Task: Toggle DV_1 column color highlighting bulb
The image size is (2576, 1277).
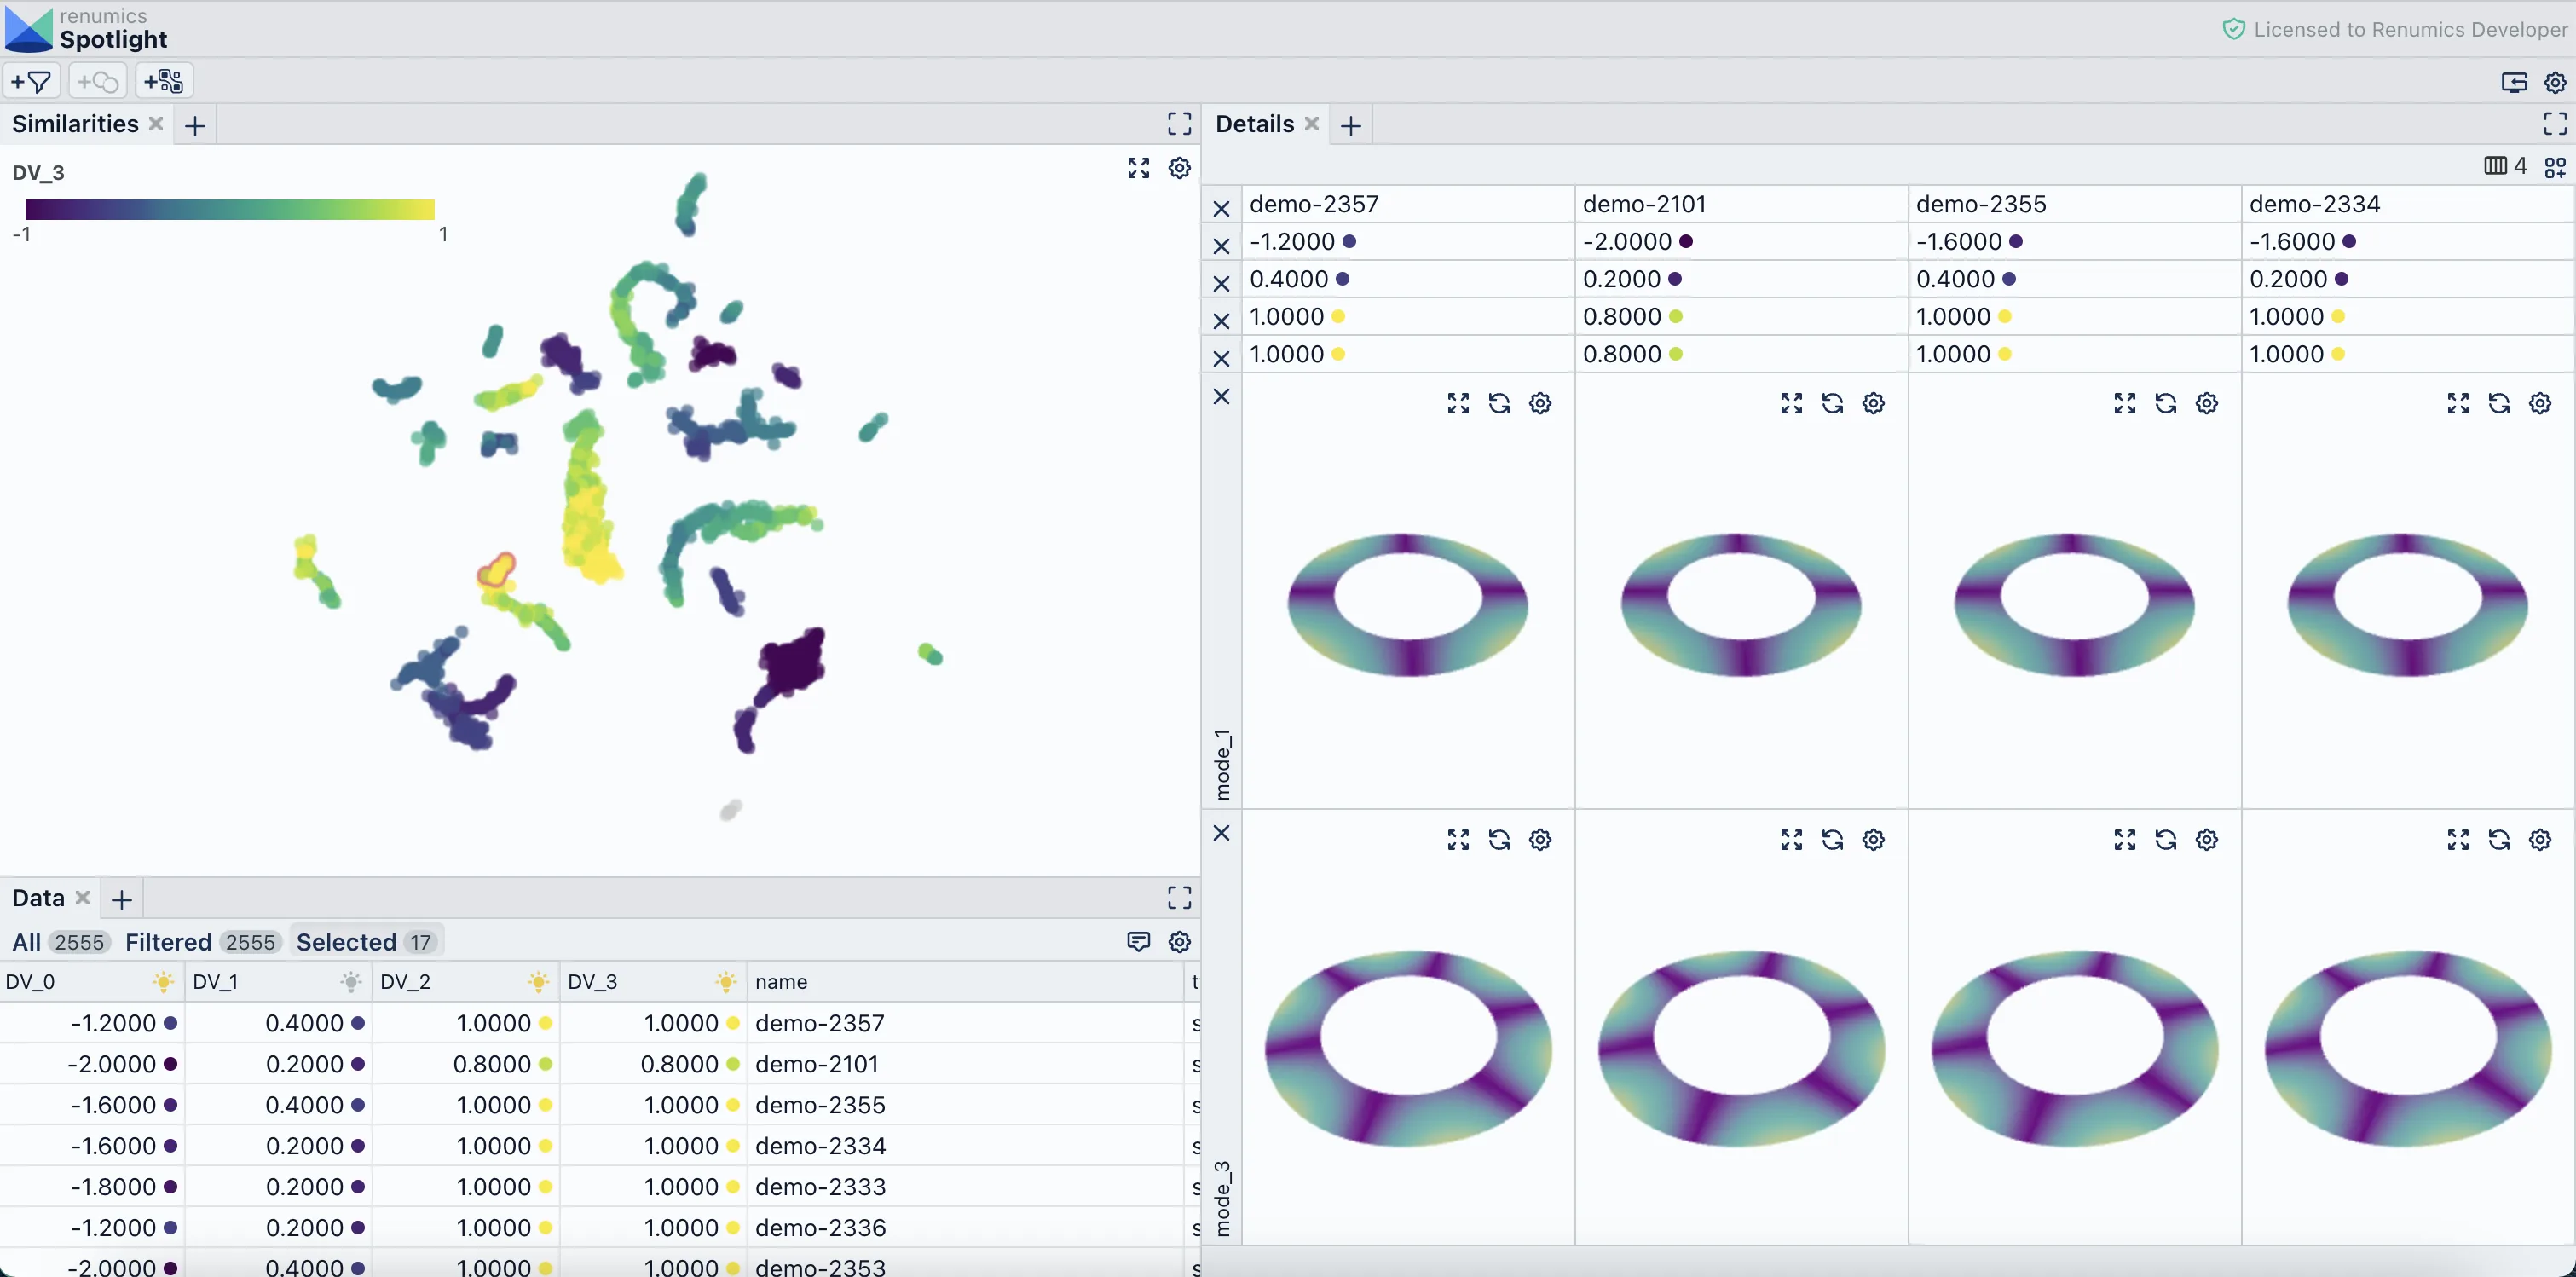Action: tap(351, 982)
